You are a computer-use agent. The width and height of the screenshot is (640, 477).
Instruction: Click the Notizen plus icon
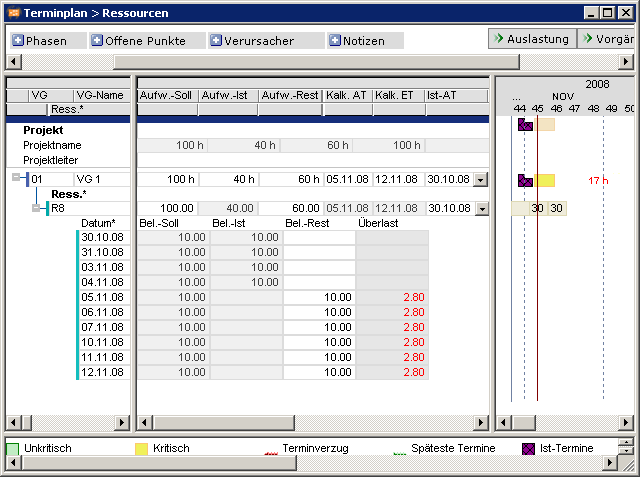[x=335, y=40]
